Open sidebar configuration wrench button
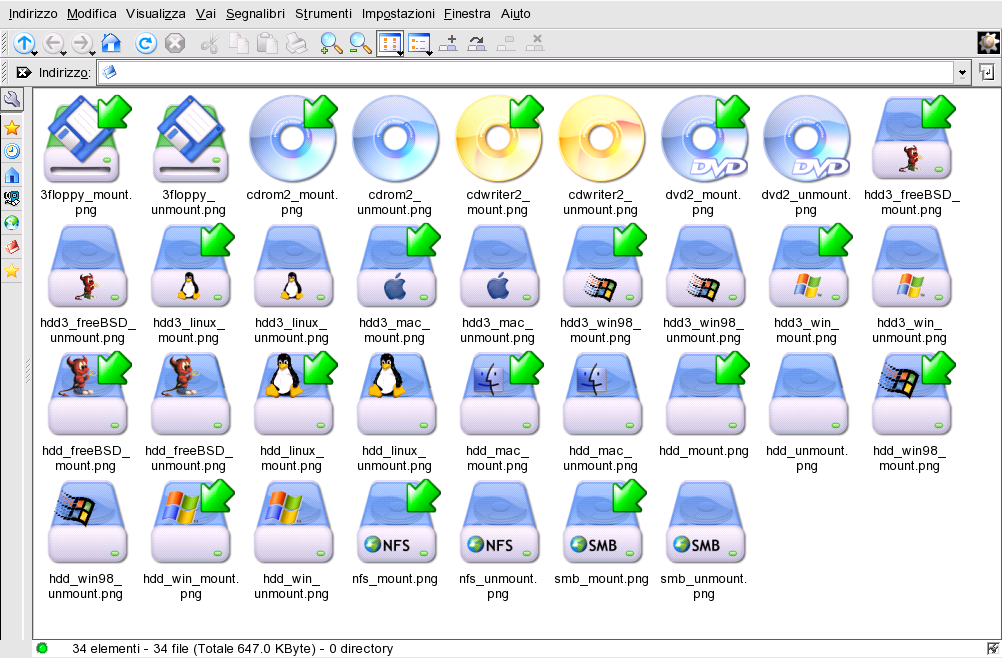The height and width of the screenshot is (658, 1002). pos(12,100)
